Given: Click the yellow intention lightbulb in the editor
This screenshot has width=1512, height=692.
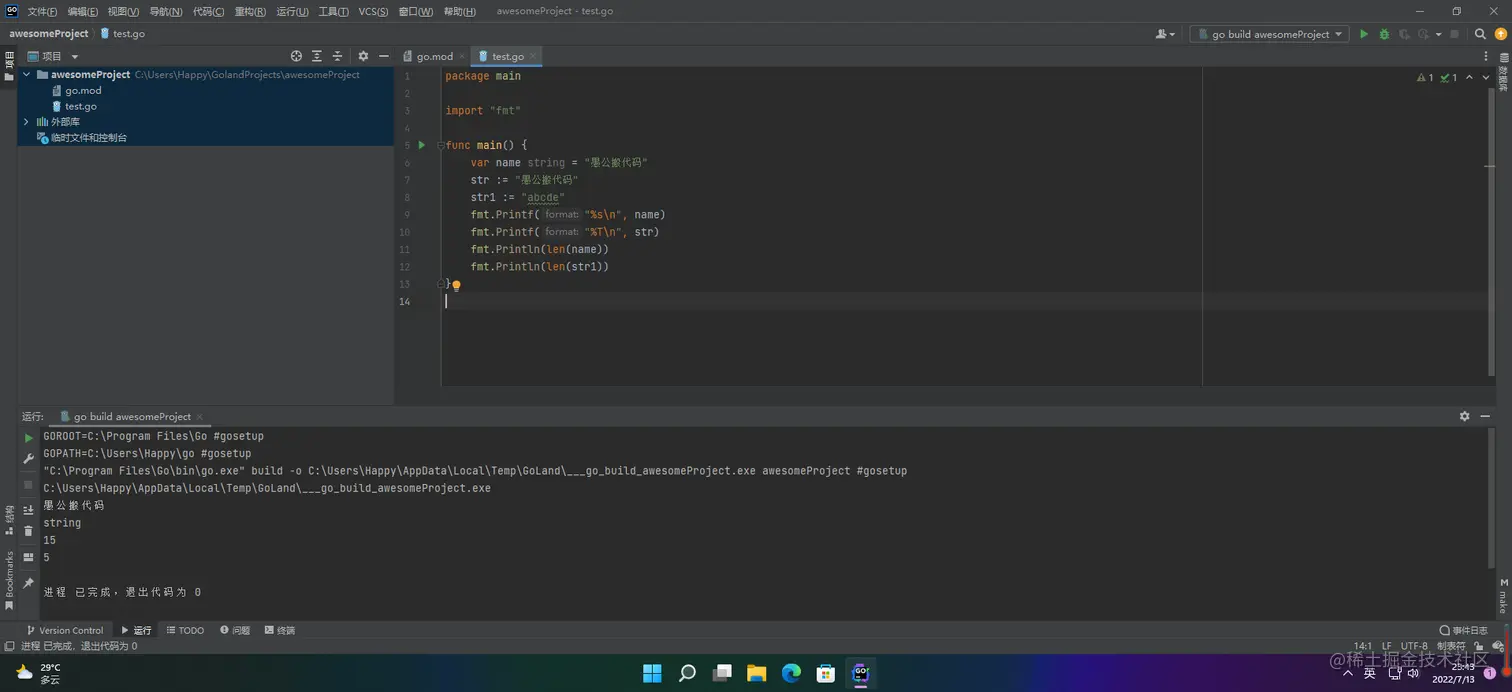Looking at the screenshot, I should 456,285.
